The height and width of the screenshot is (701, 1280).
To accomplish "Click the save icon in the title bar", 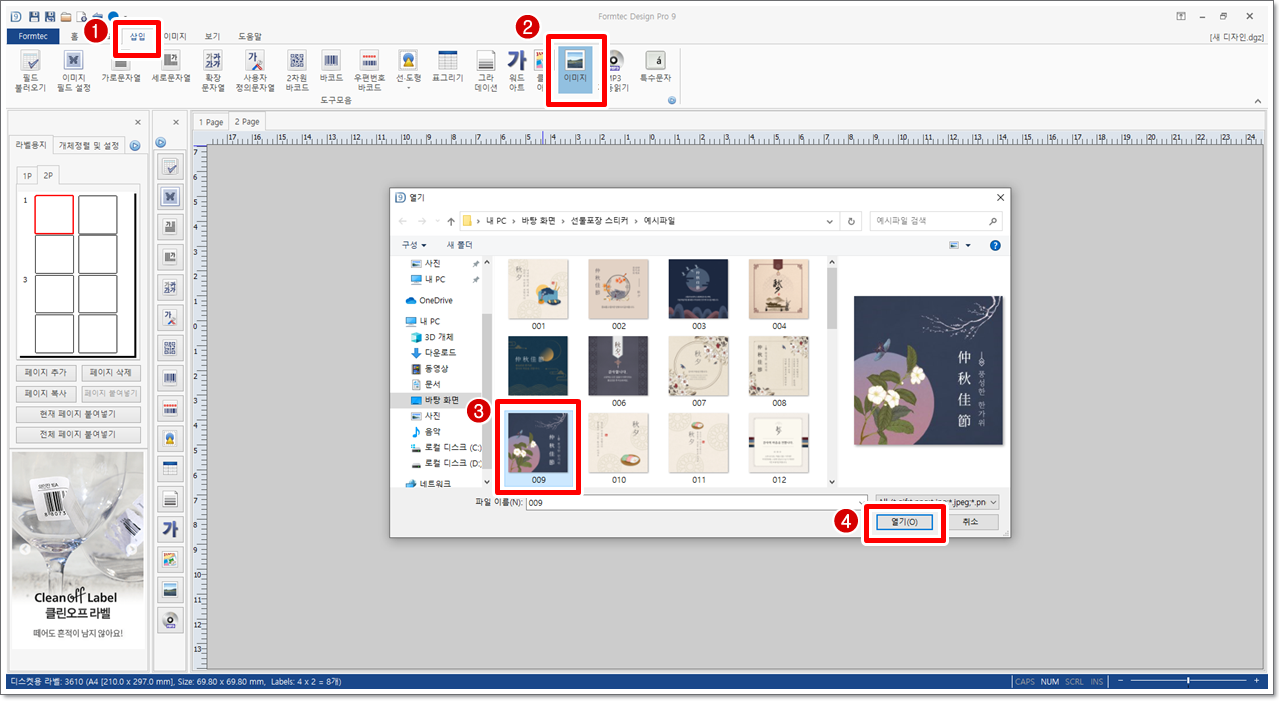I will pos(35,16).
